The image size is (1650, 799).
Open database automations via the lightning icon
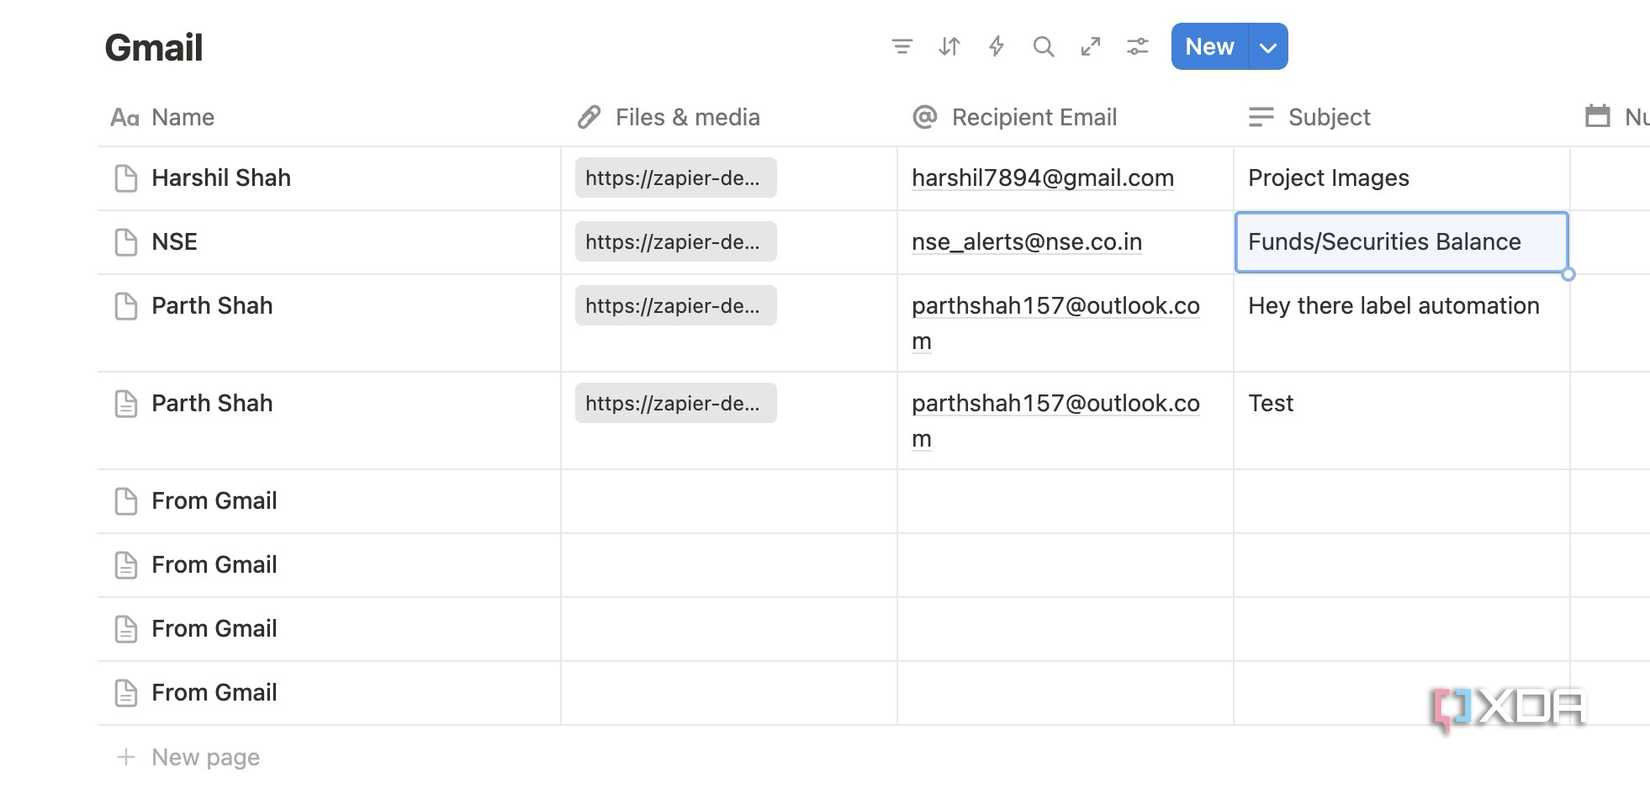[996, 46]
